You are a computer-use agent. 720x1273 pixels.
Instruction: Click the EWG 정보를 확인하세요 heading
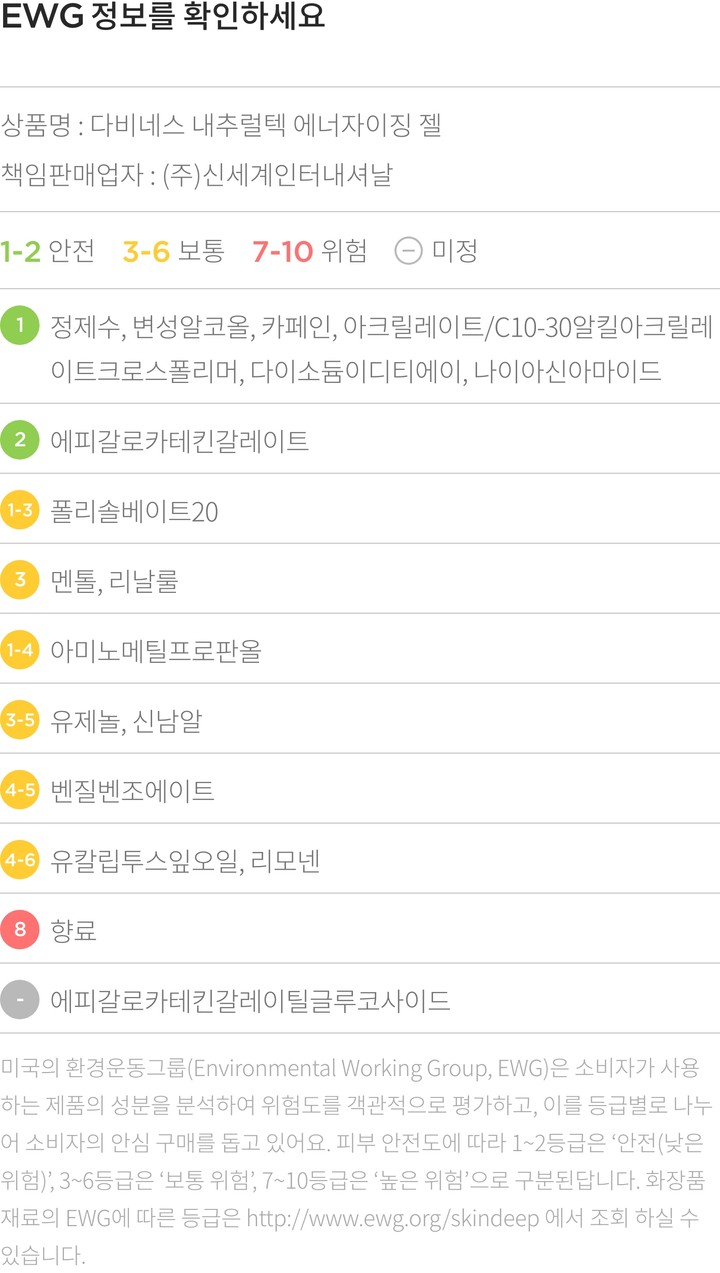point(163,19)
